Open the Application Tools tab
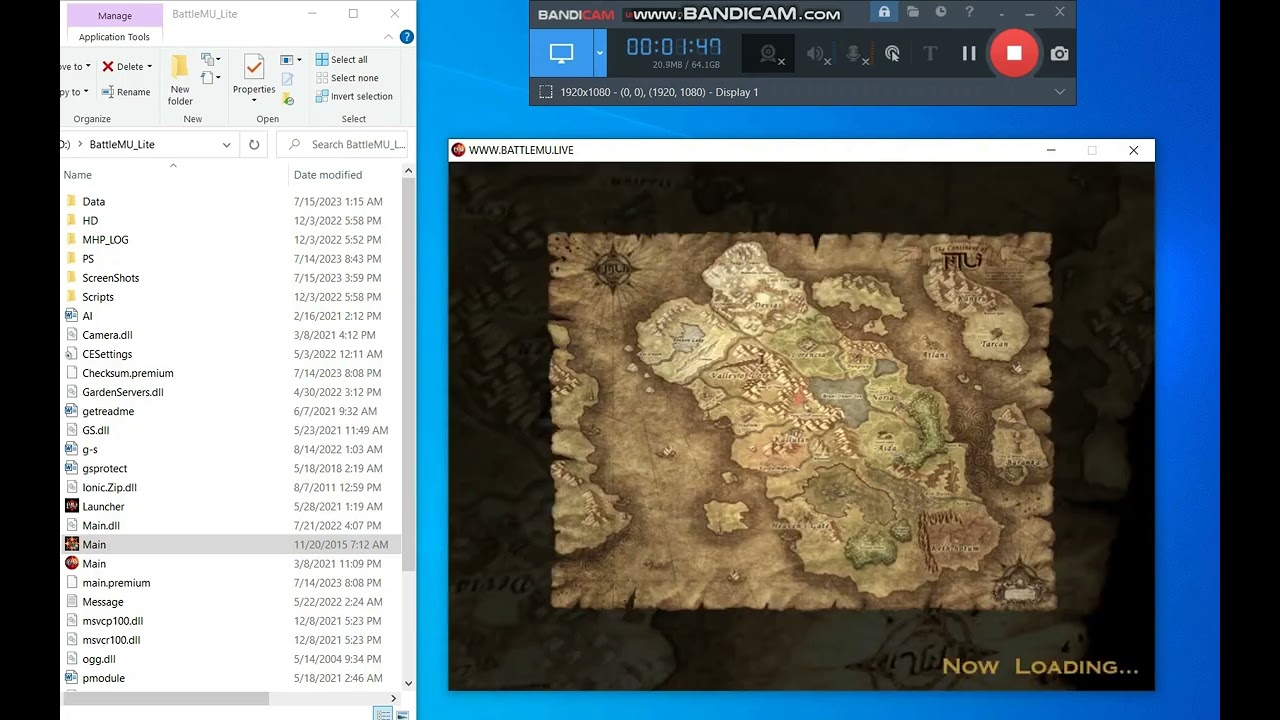The width and height of the screenshot is (1280, 720). tap(115, 37)
